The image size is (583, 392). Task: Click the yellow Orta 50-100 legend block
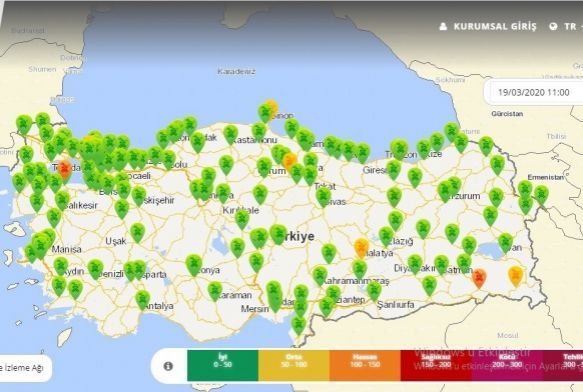[294, 365]
